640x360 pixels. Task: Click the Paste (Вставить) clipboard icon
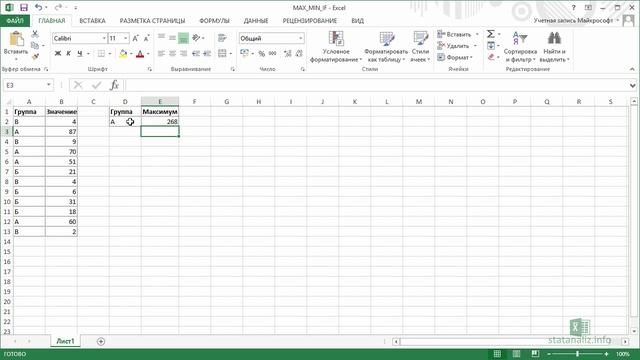tap(16, 39)
